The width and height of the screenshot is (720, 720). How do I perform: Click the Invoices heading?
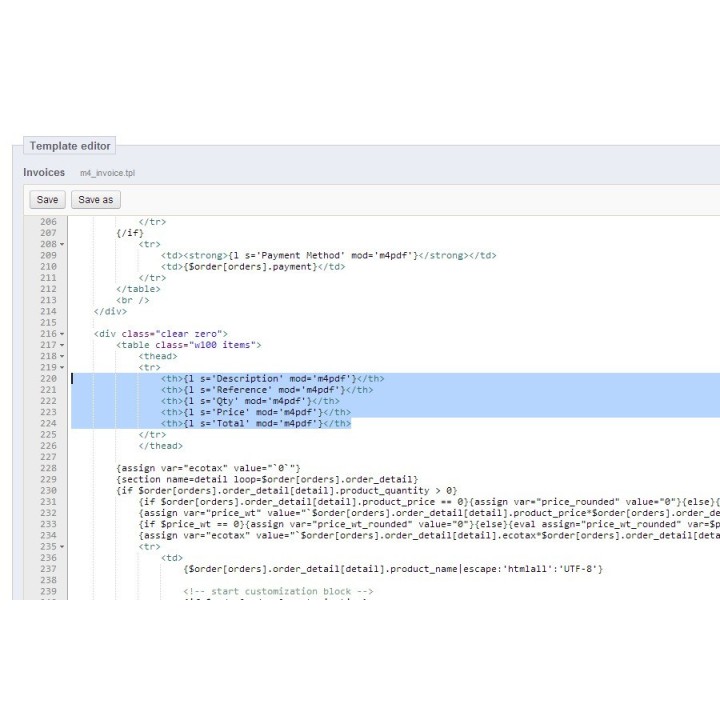tap(44, 172)
